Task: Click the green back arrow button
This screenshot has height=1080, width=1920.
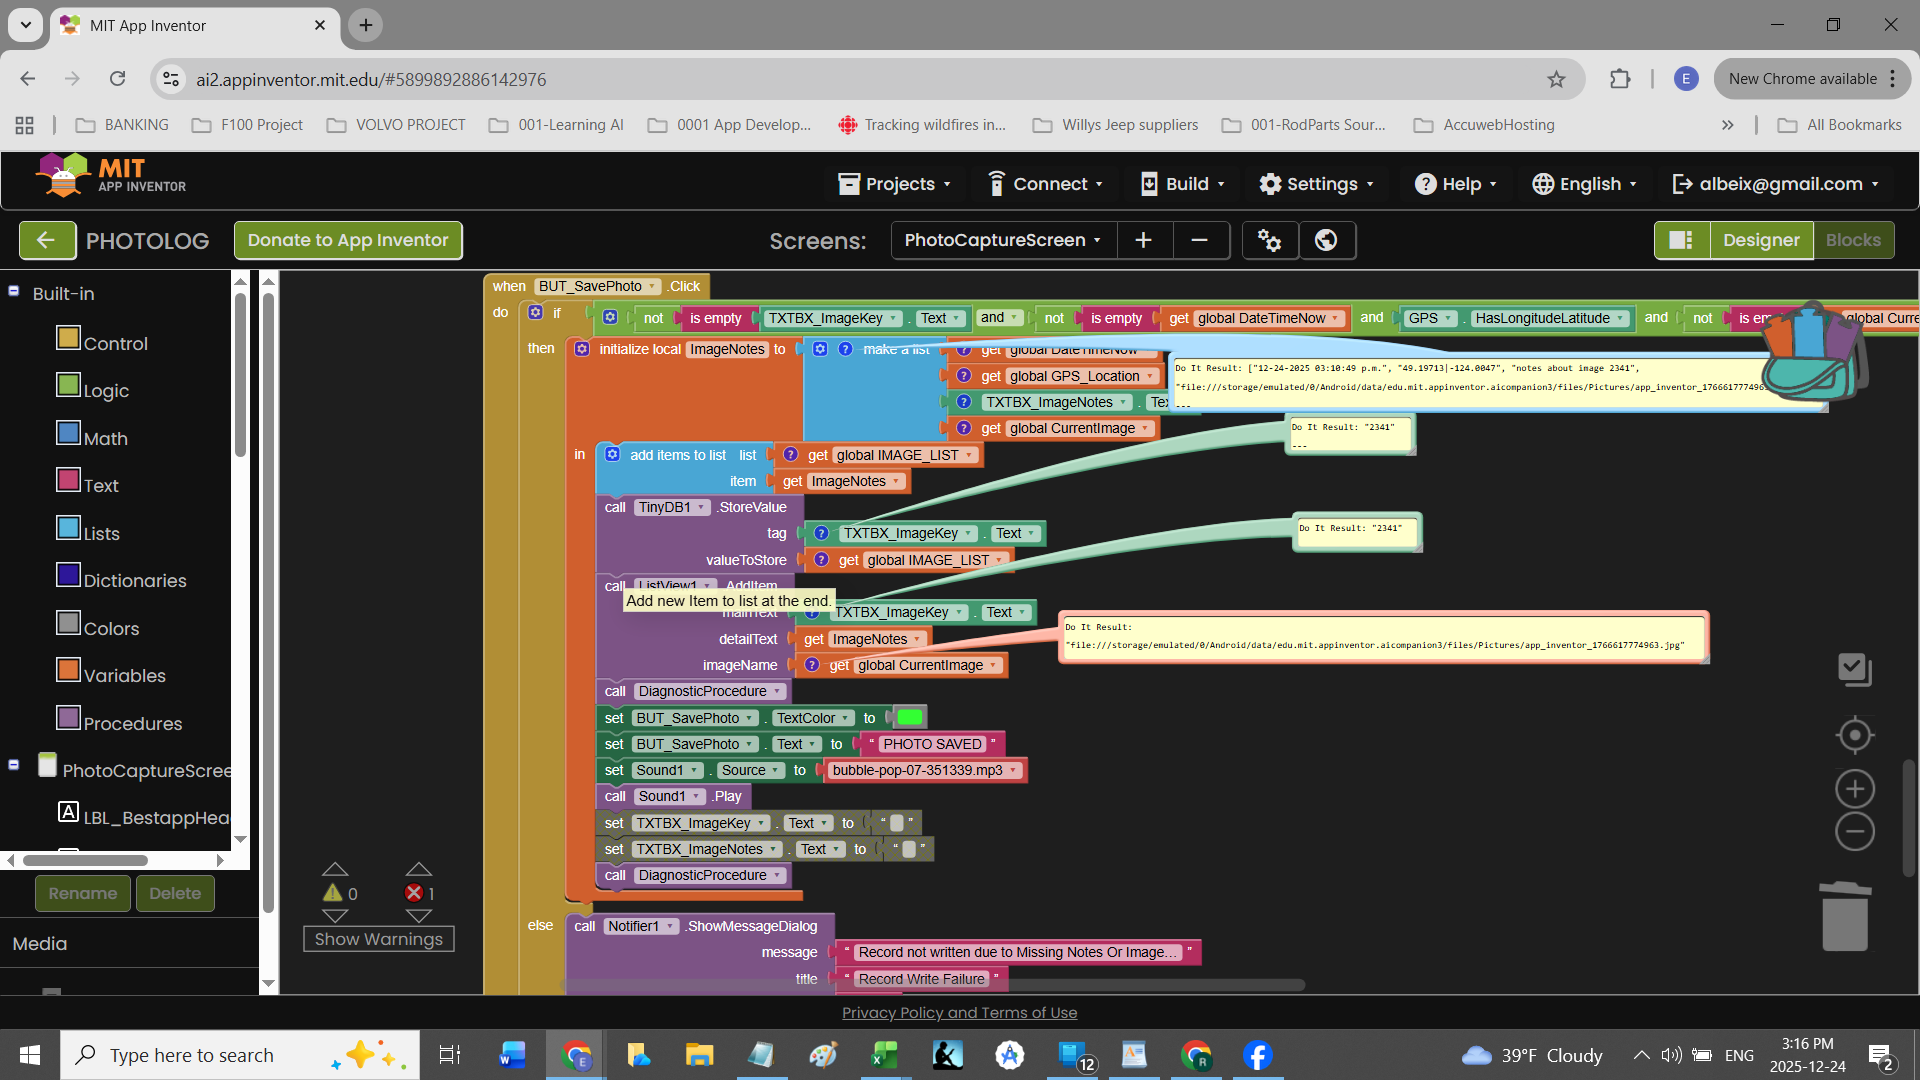Action: point(46,240)
